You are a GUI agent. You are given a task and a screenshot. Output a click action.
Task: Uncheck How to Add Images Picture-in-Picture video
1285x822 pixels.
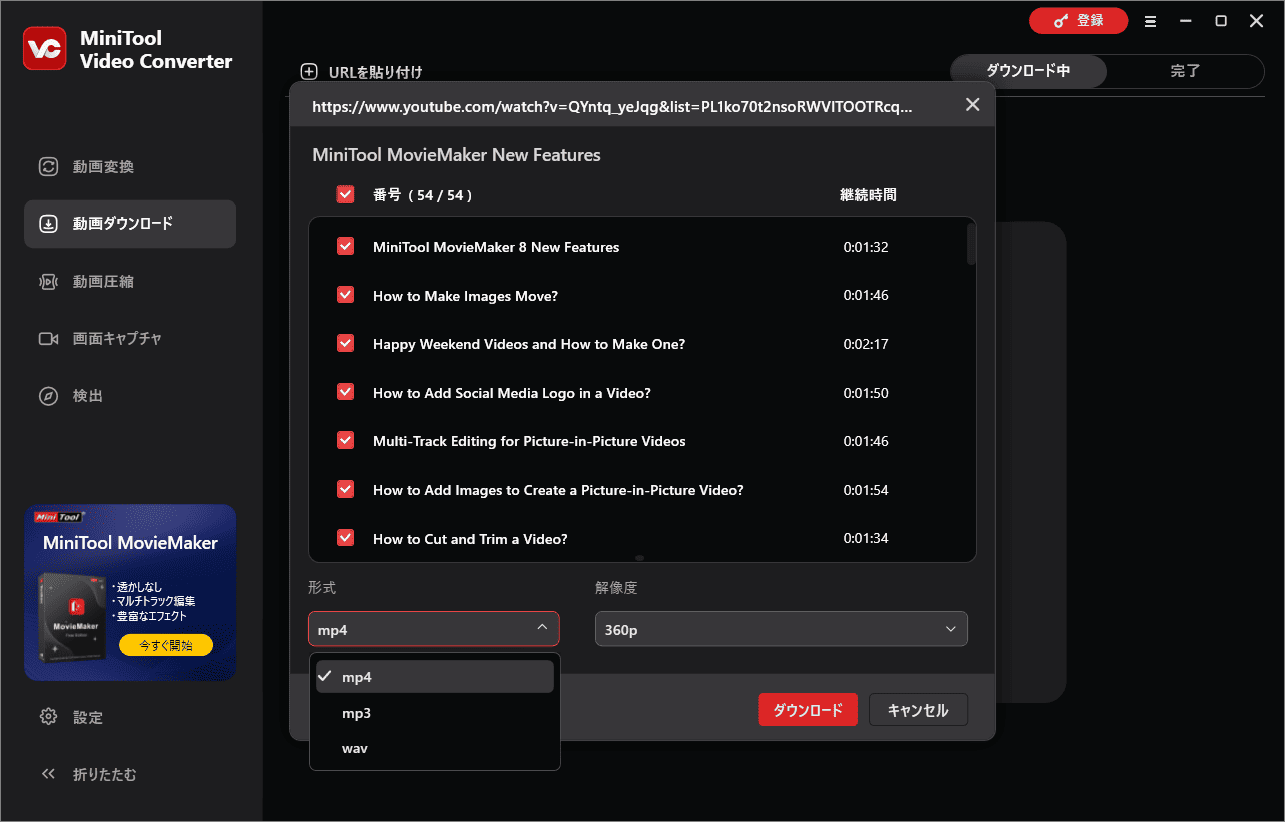pos(346,489)
